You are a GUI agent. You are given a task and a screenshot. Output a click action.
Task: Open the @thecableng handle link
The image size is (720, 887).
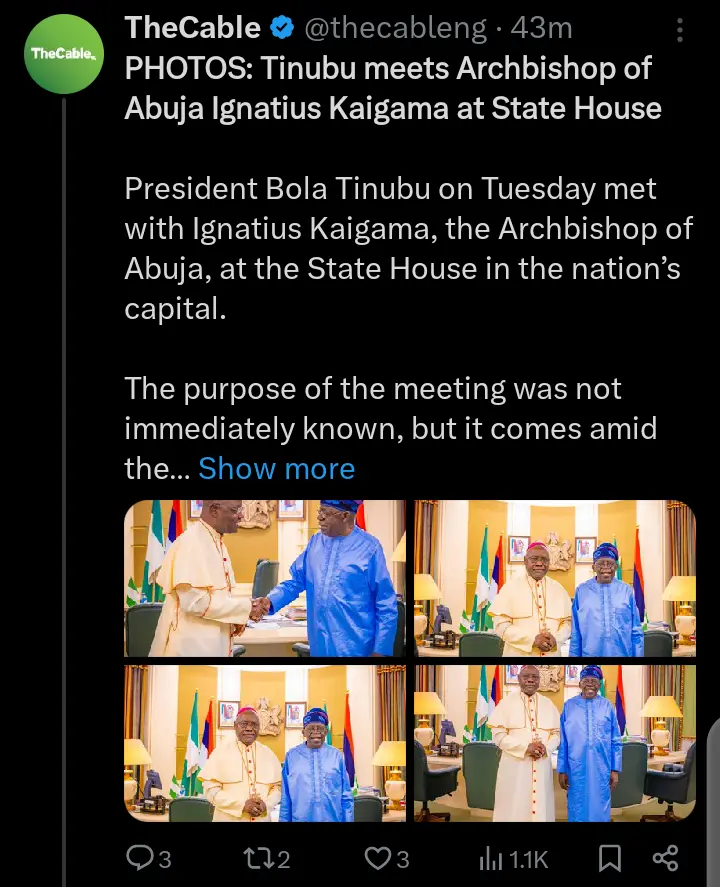[395, 29]
